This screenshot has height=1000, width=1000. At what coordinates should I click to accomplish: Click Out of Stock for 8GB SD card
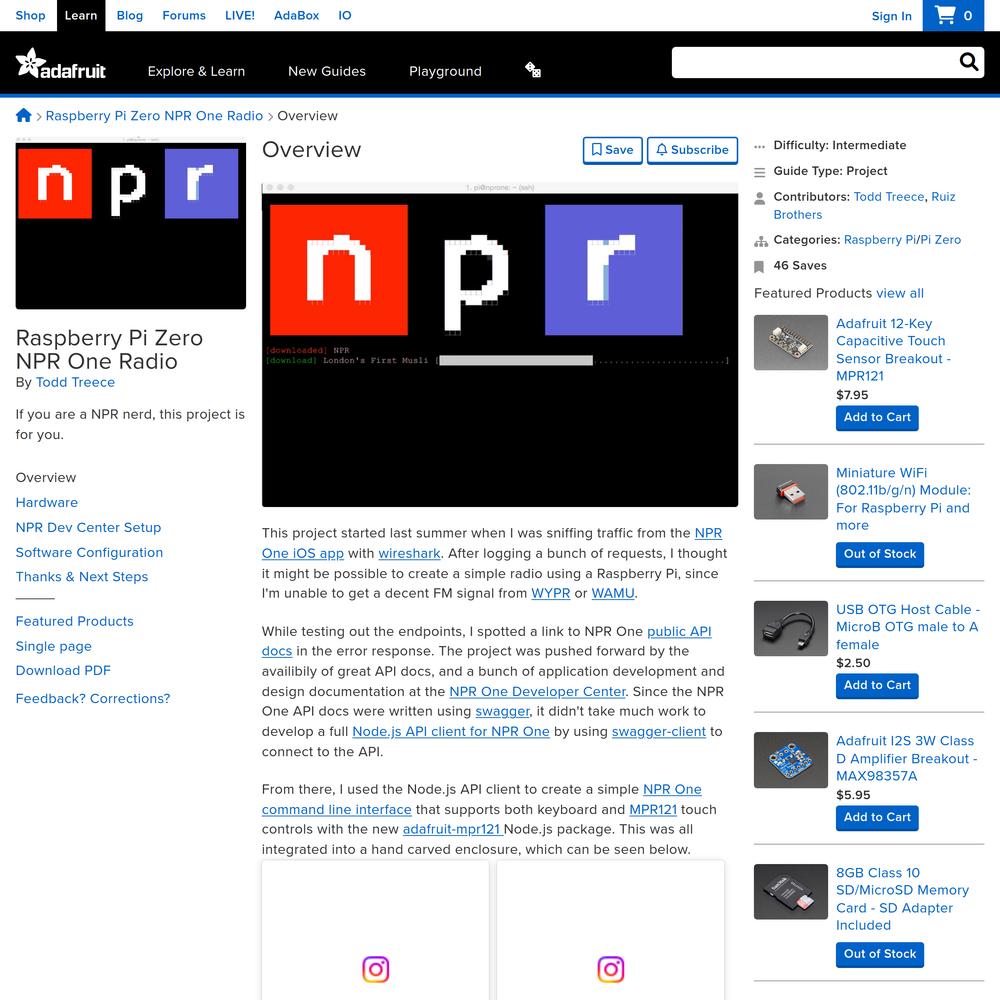[x=879, y=954]
